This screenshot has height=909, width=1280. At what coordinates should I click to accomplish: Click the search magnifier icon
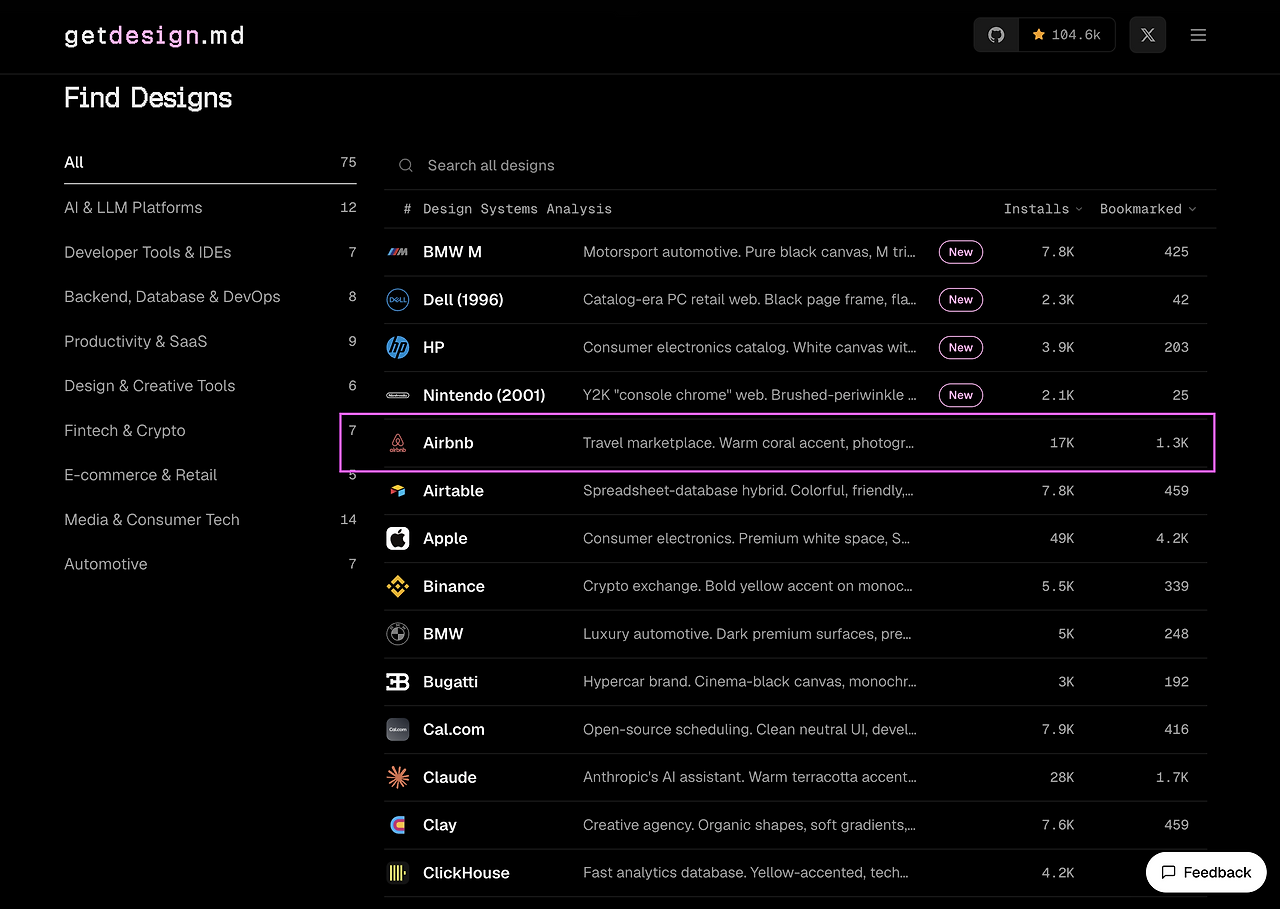point(405,166)
